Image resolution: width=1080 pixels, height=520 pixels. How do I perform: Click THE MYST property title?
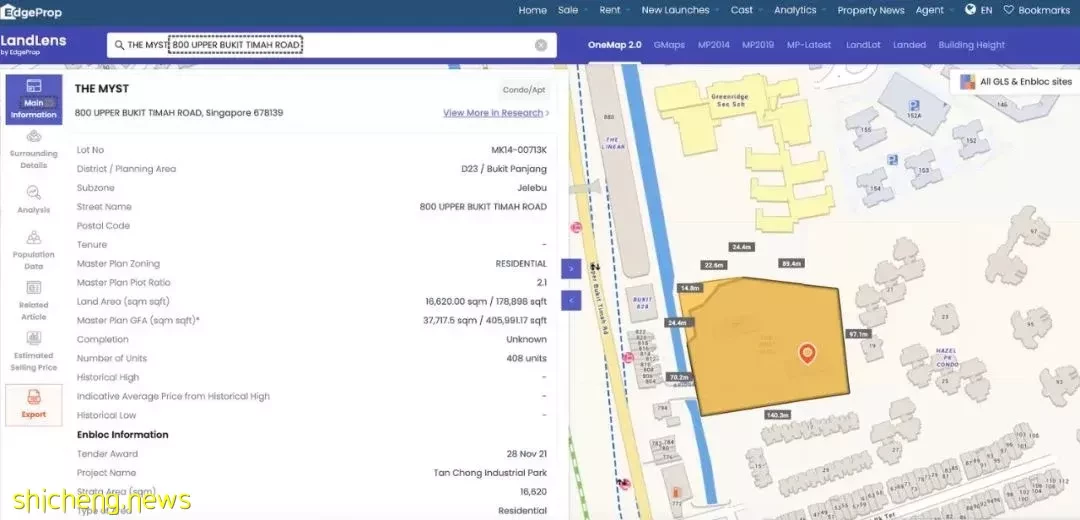(x=102, y=89)
